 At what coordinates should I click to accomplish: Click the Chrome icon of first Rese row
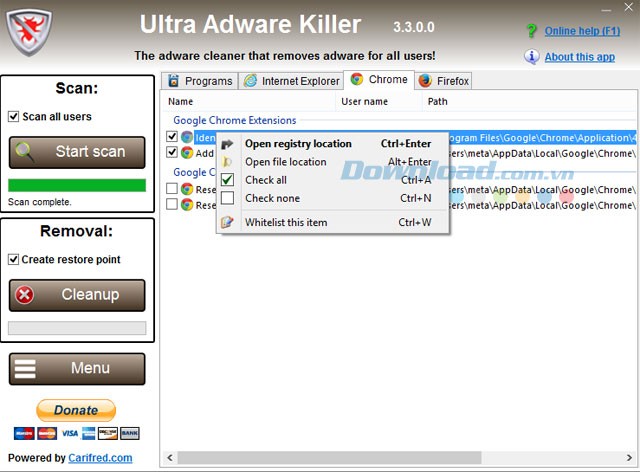[187, 189]
